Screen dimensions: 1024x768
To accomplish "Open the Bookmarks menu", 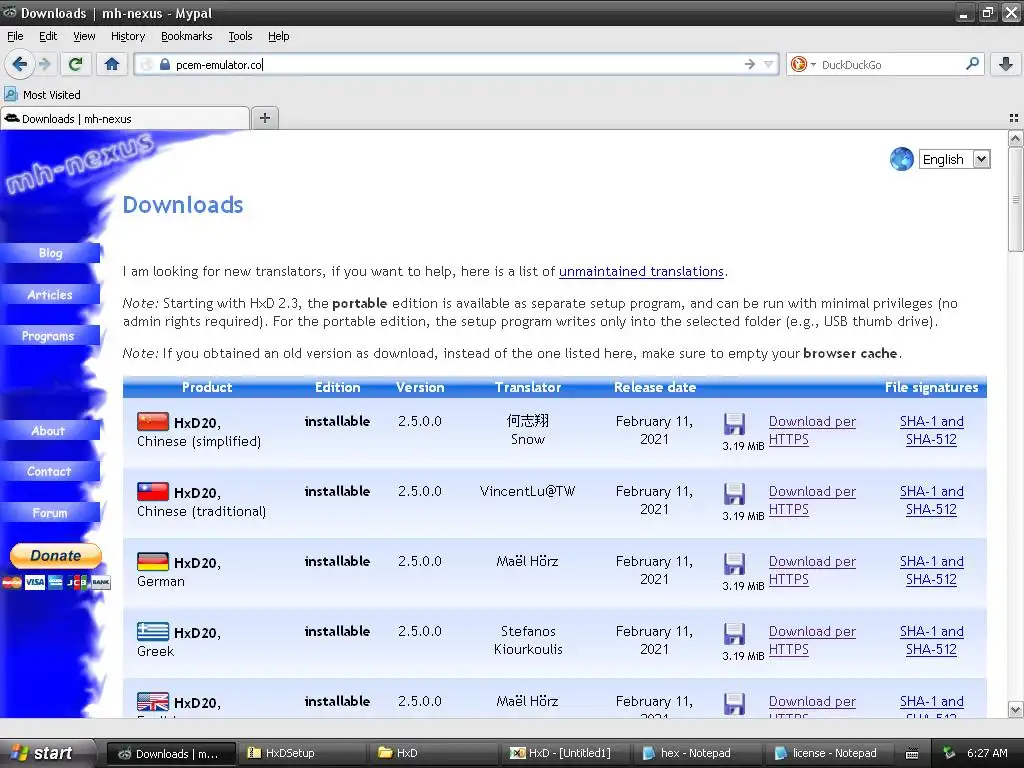I will pyautogui.click(x=186, y=36).
